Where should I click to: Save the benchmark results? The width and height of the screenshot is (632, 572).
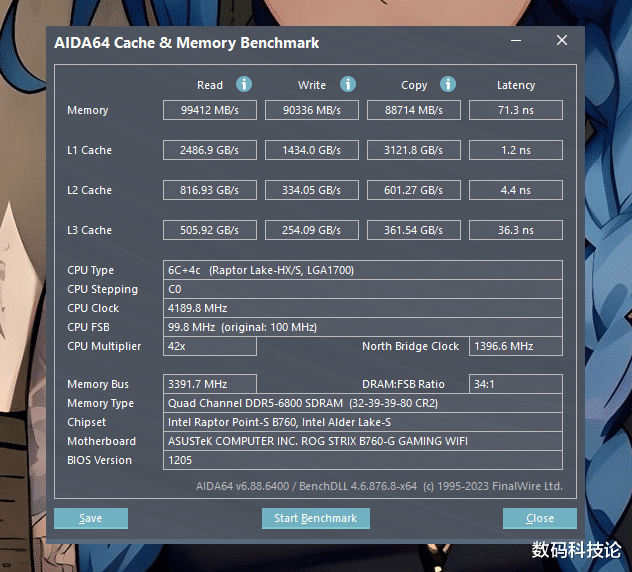pyautogui.click(x=91, y=518)
